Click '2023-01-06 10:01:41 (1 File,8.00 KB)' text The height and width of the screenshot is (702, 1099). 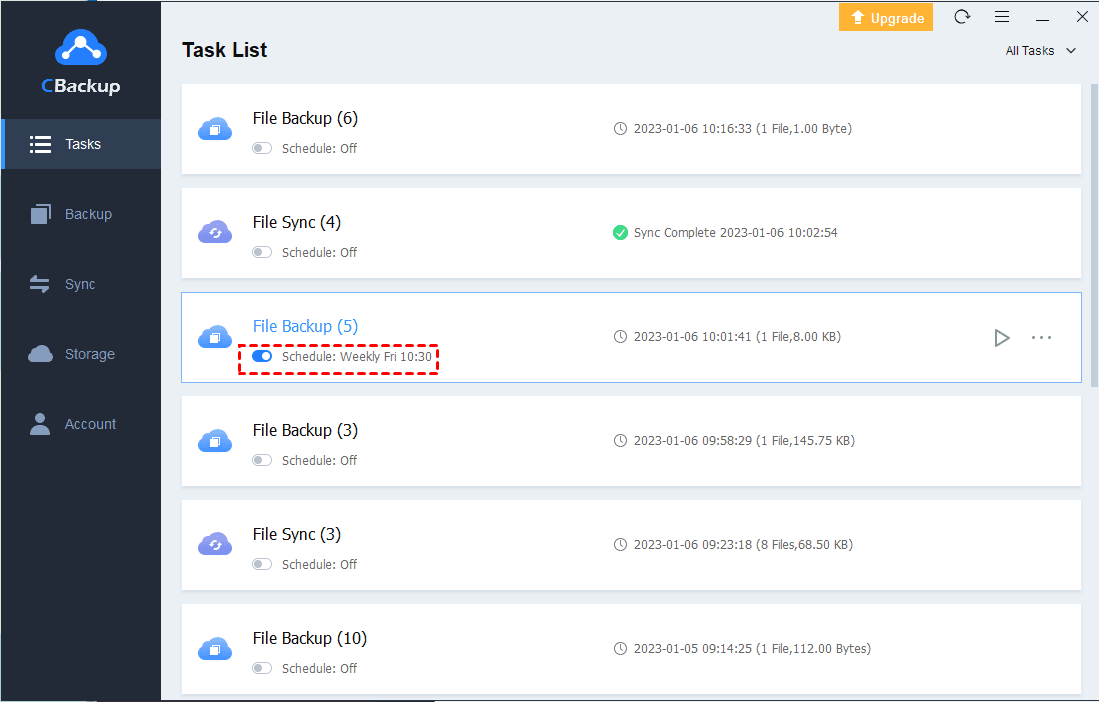(737, 337)
